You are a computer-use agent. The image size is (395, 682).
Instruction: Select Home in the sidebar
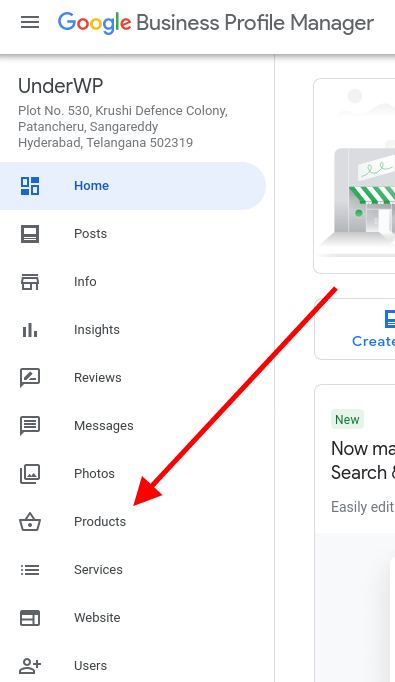coord(133,186)
